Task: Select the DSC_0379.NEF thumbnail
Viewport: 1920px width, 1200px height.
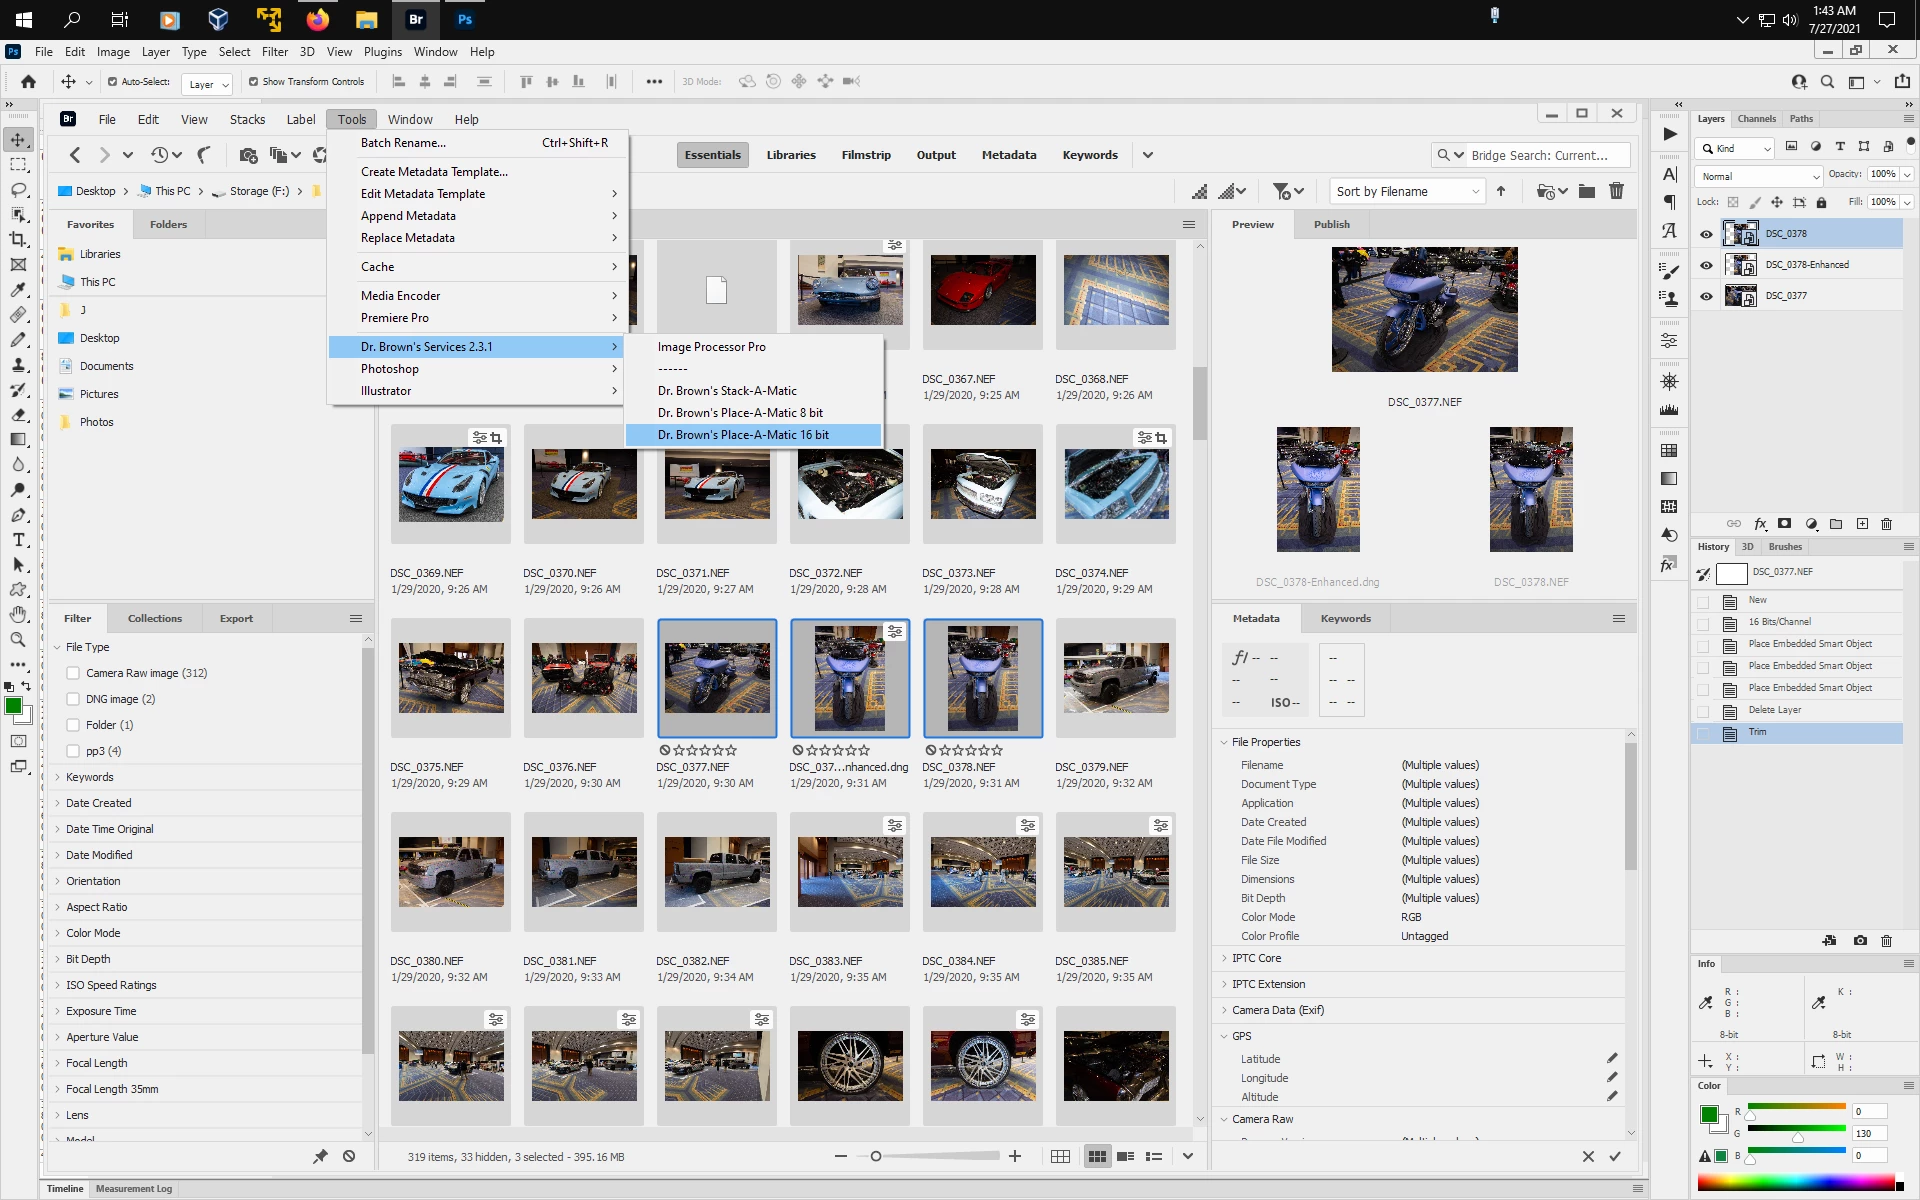Action: pyautogui.click(x=1115, y=678)
